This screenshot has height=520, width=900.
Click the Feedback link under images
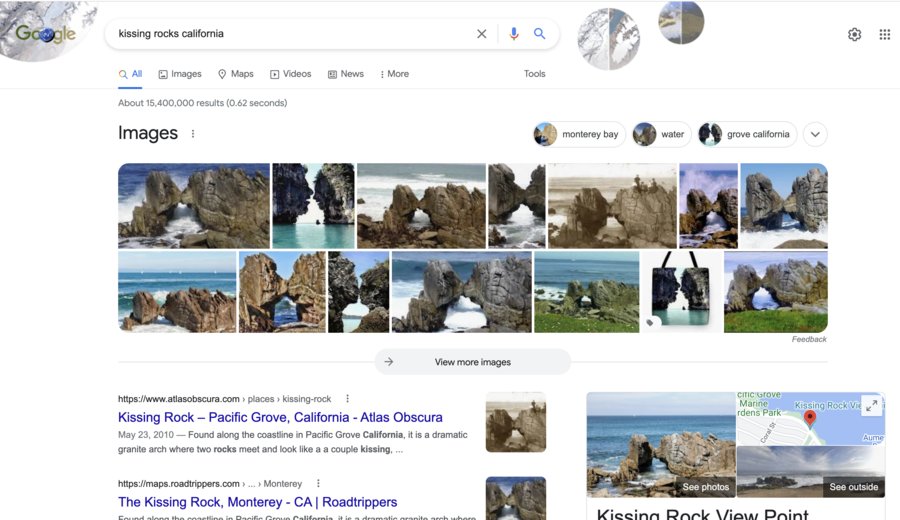point(809,339)
